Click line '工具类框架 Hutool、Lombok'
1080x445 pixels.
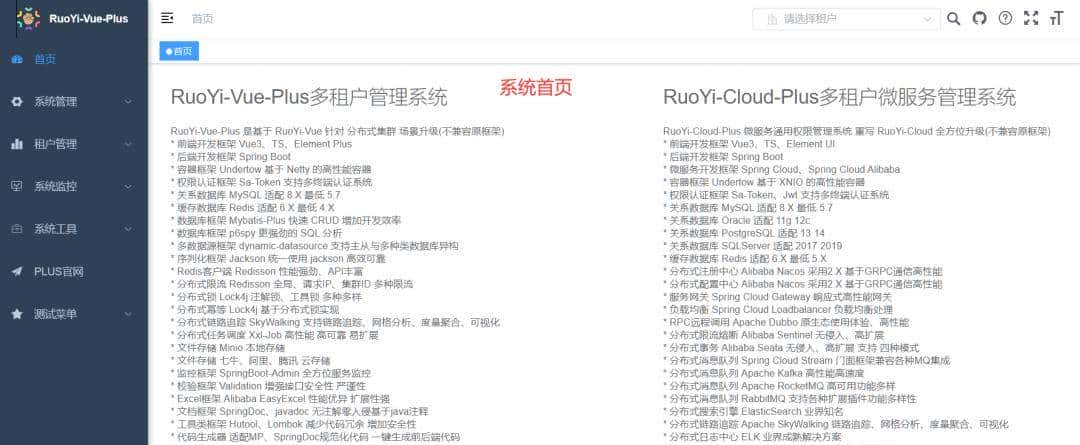coord(293,424)
